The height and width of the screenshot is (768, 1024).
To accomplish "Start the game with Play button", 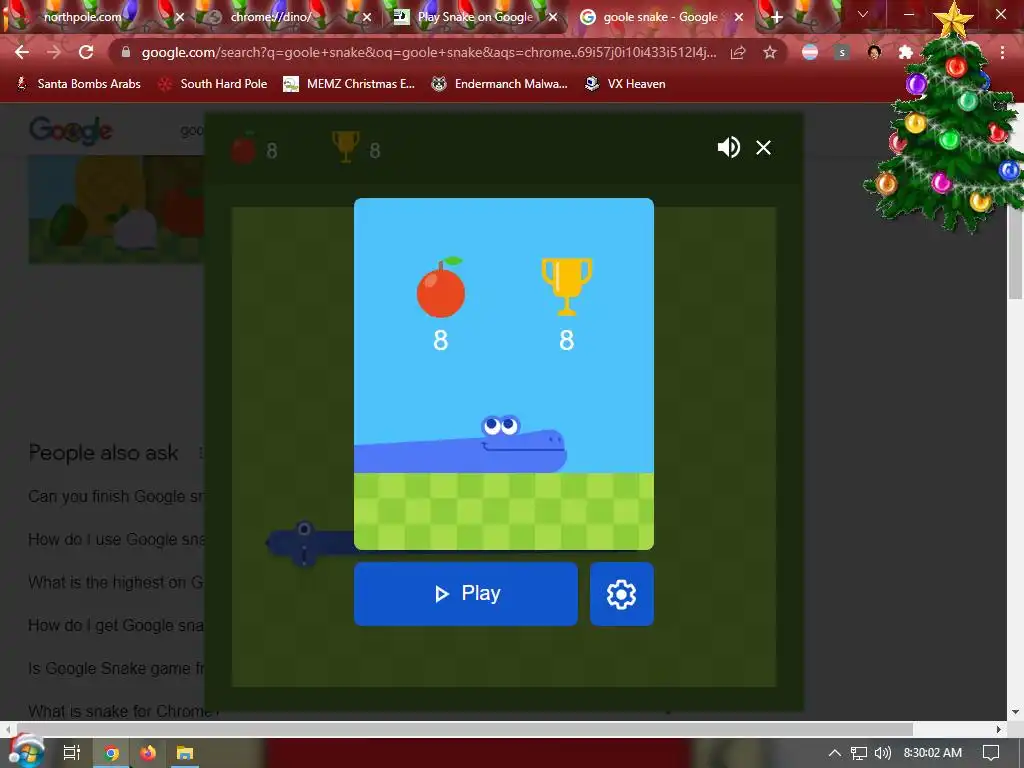I will [466, 594].
